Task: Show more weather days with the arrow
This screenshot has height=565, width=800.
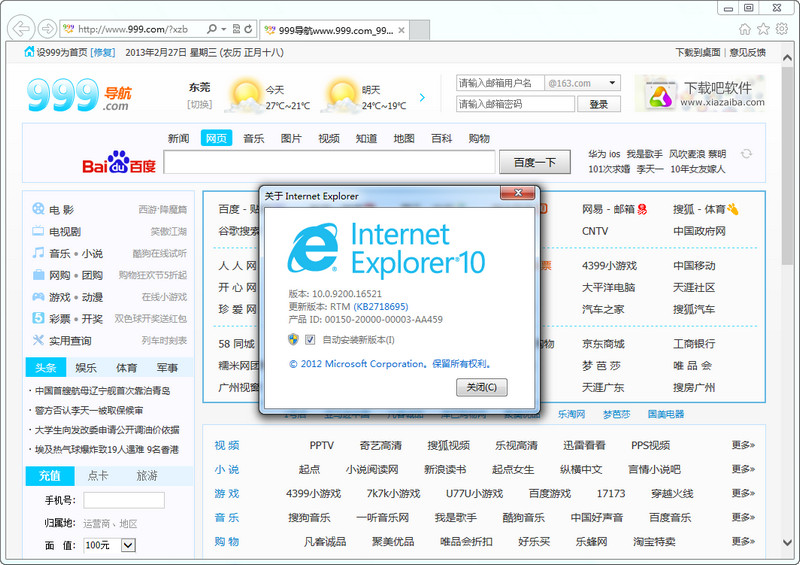Action: pyautogui.click(x=422, y=97)
